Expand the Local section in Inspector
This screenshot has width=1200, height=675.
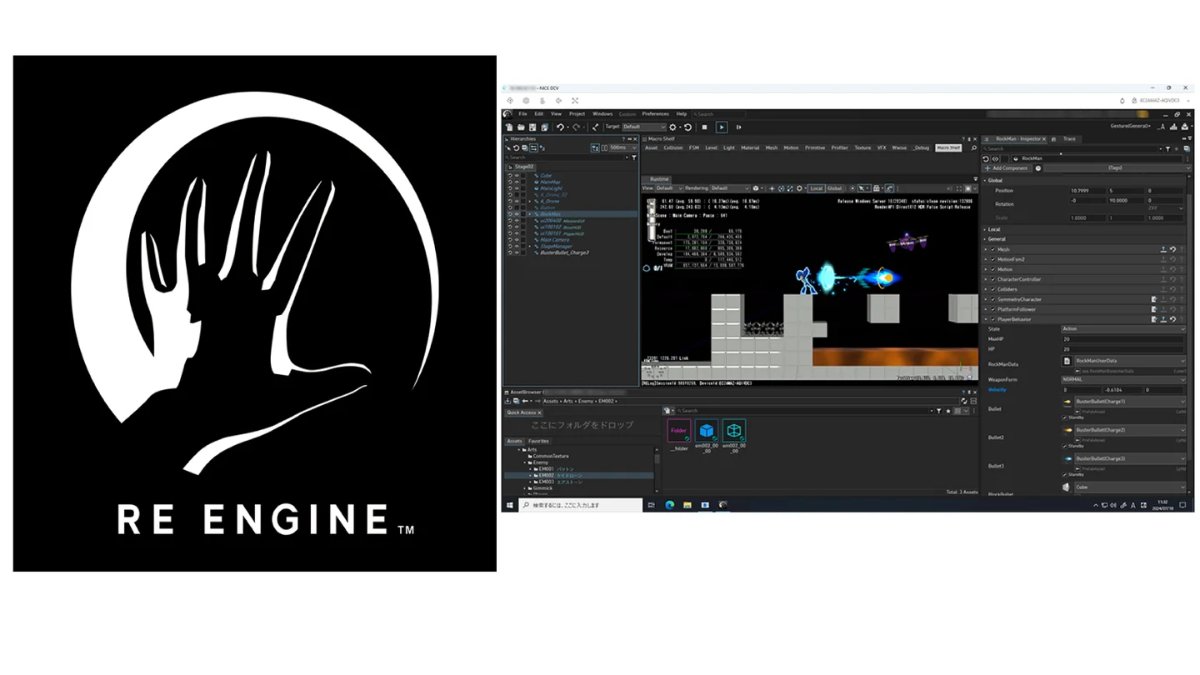985,229
